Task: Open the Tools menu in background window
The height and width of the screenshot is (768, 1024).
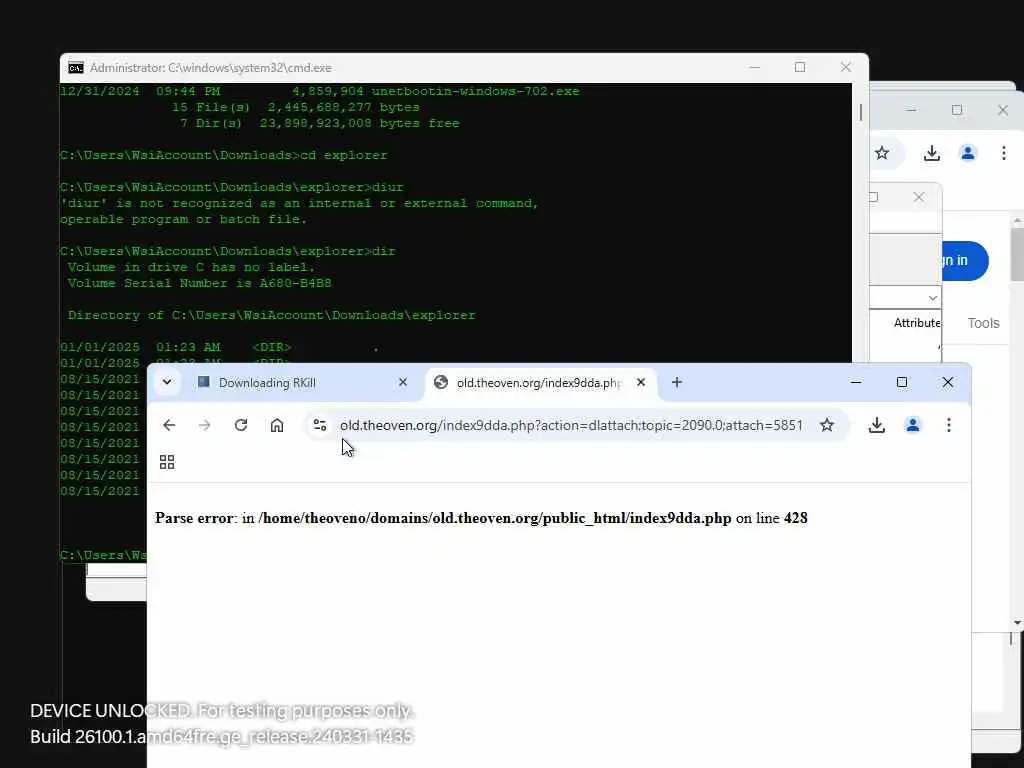Action: (x=984, y=323)
